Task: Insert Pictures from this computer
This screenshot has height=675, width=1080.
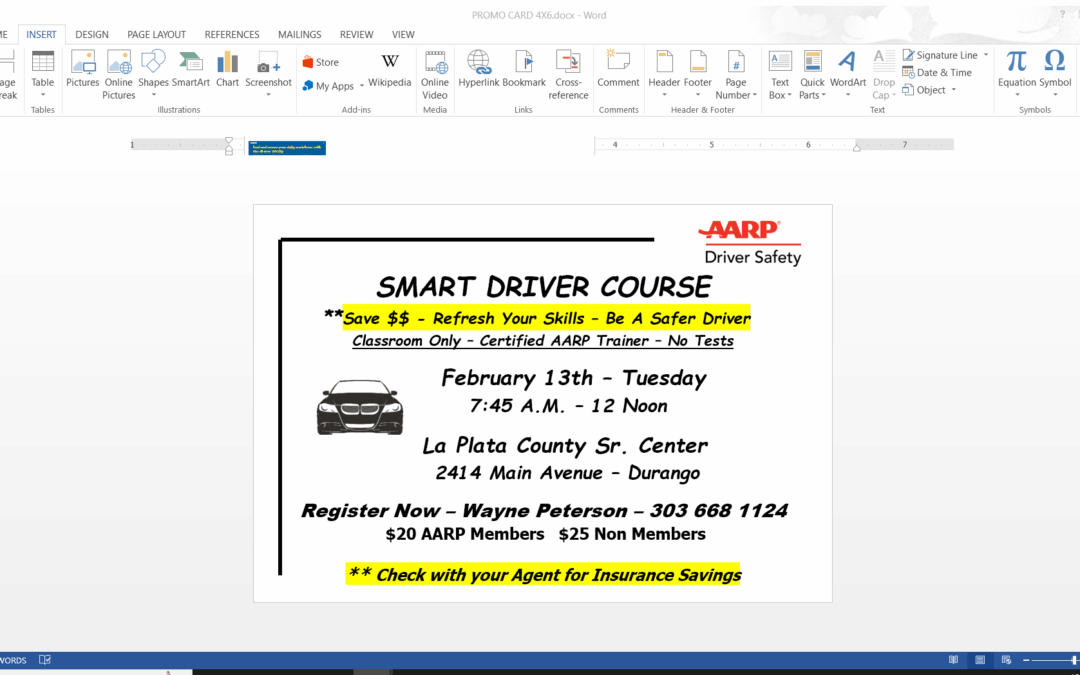Action: (x=83, y=70)
